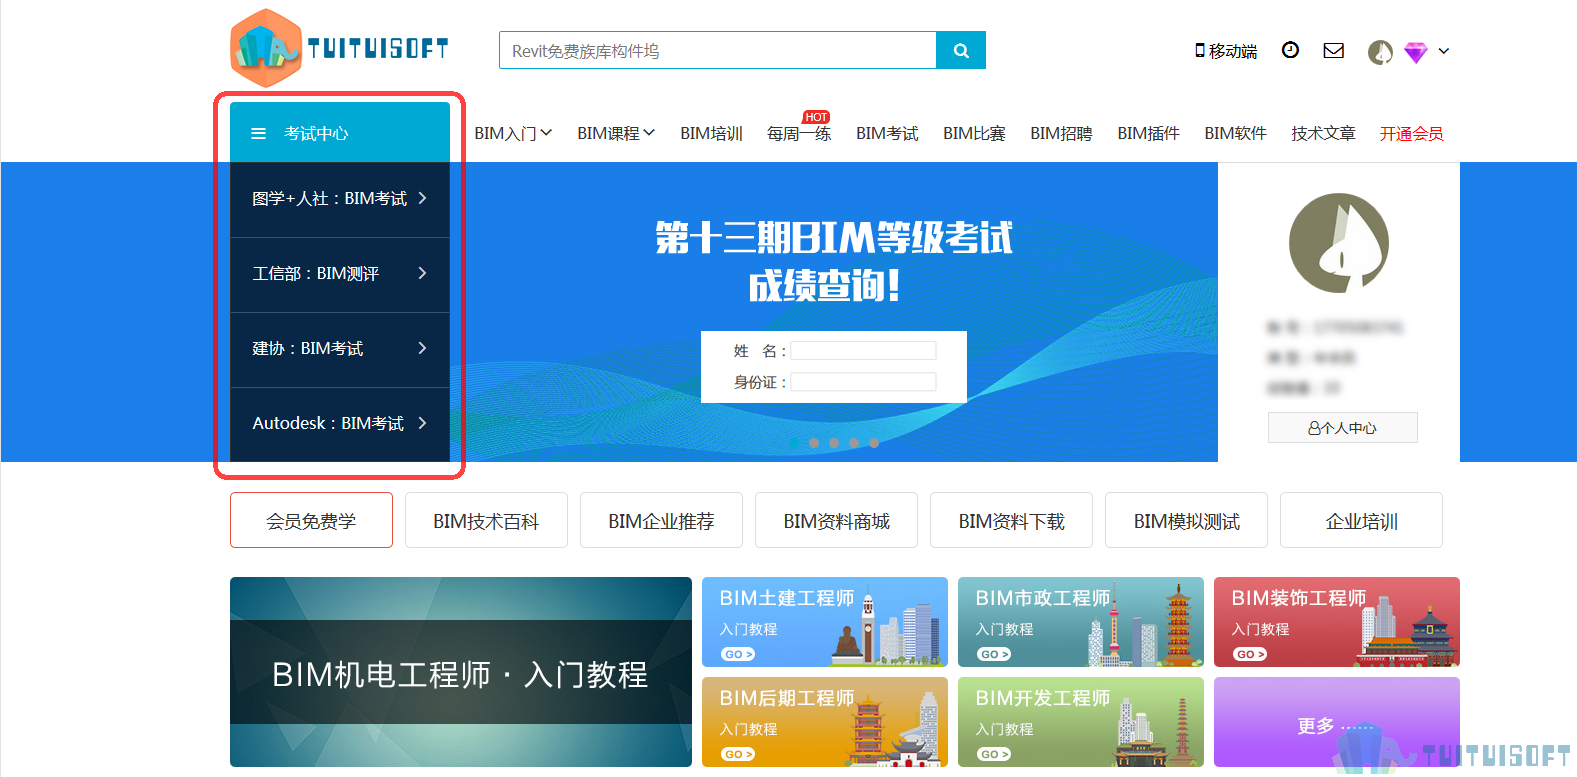Viewport: 1577px width, 777px height.
Task: Click GO on BIM后期工程师 card
Action: coord(738,754)
